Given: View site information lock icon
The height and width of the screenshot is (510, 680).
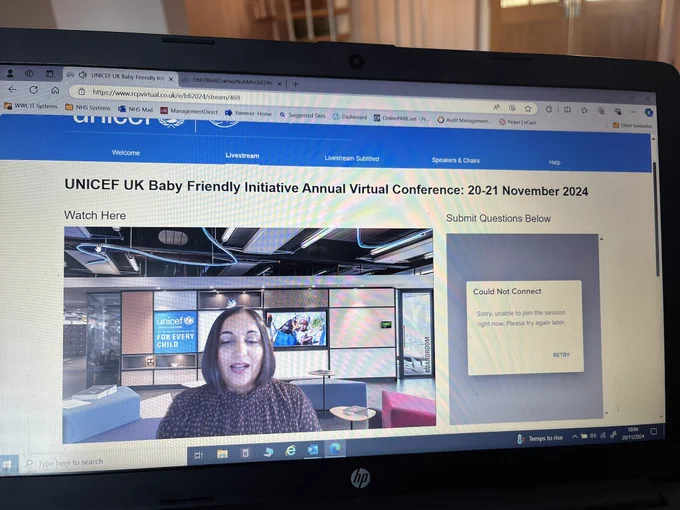Looking at the screenshot, I should click(x=82, y=92).
